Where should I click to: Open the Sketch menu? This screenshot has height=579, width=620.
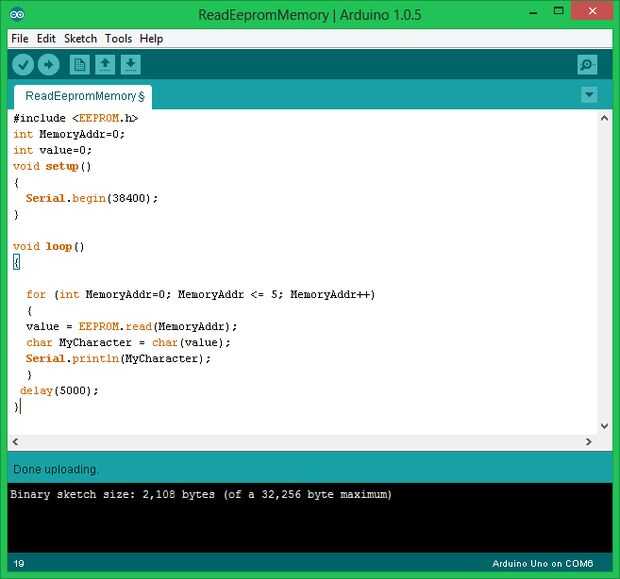point(80,39)
